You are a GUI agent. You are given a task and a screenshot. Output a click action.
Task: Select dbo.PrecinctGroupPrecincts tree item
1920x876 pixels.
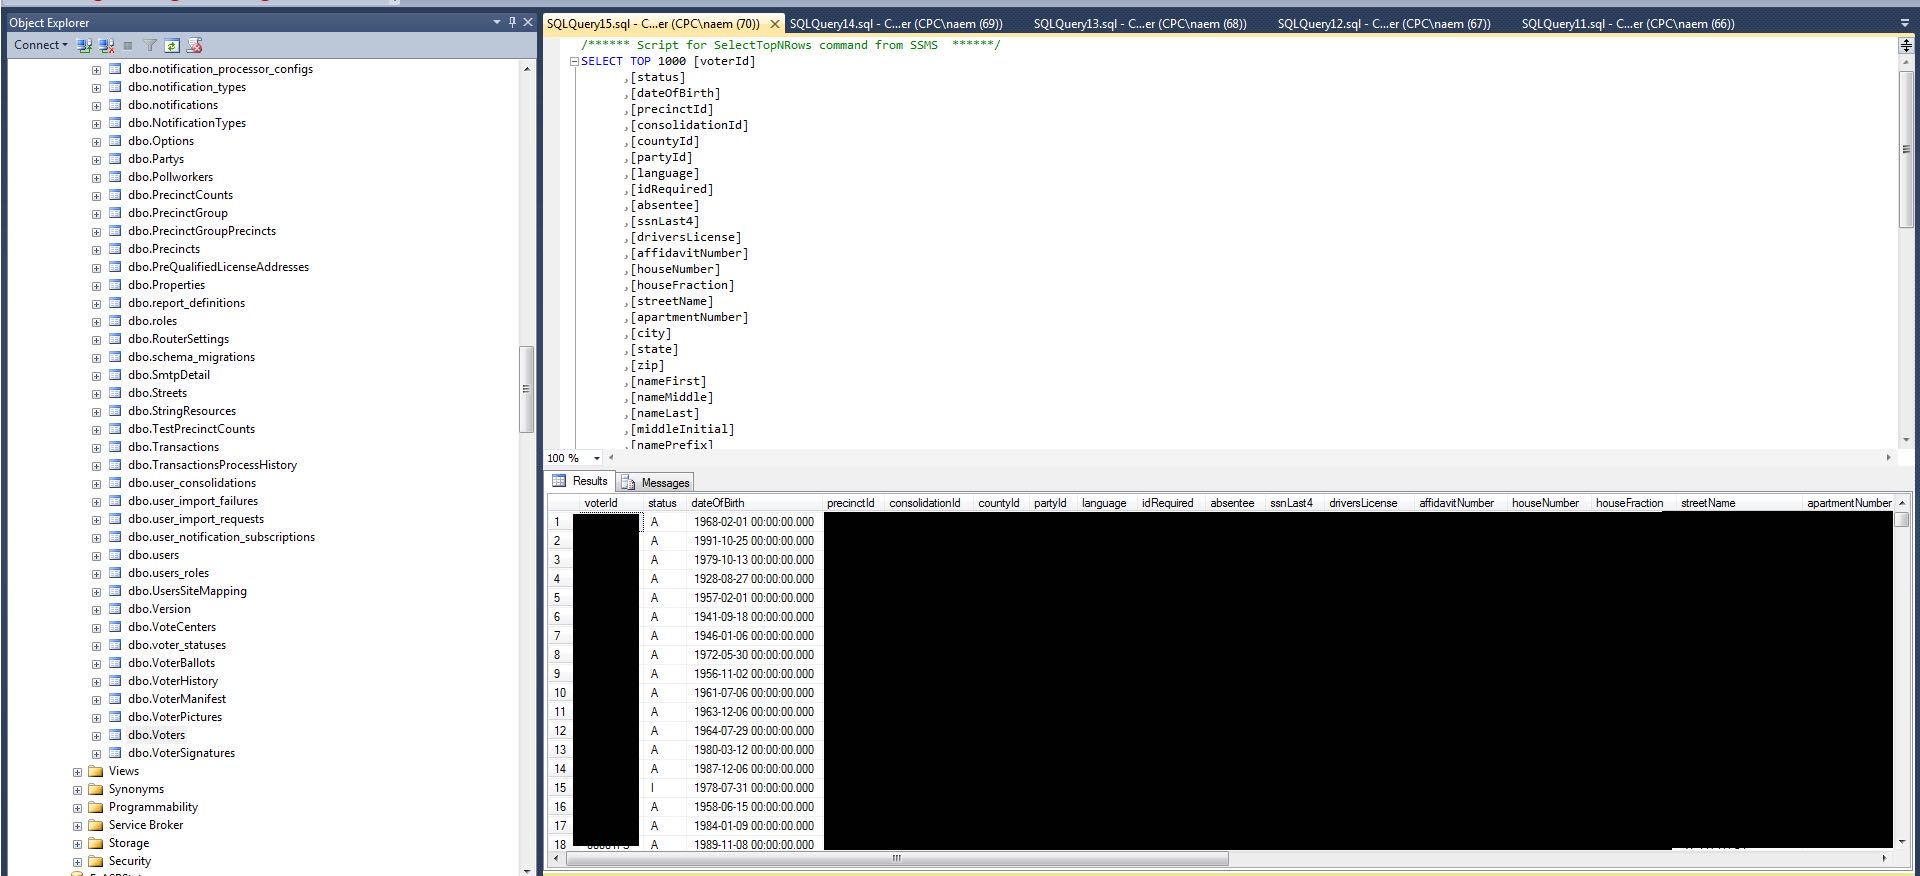pos(202,231)
